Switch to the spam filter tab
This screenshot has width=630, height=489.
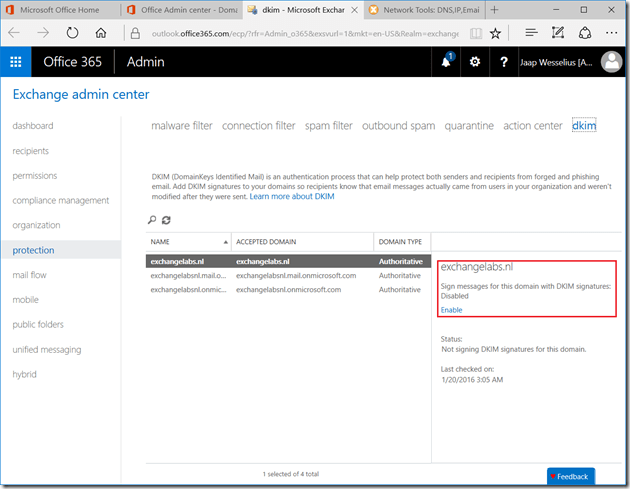[328, 126]
